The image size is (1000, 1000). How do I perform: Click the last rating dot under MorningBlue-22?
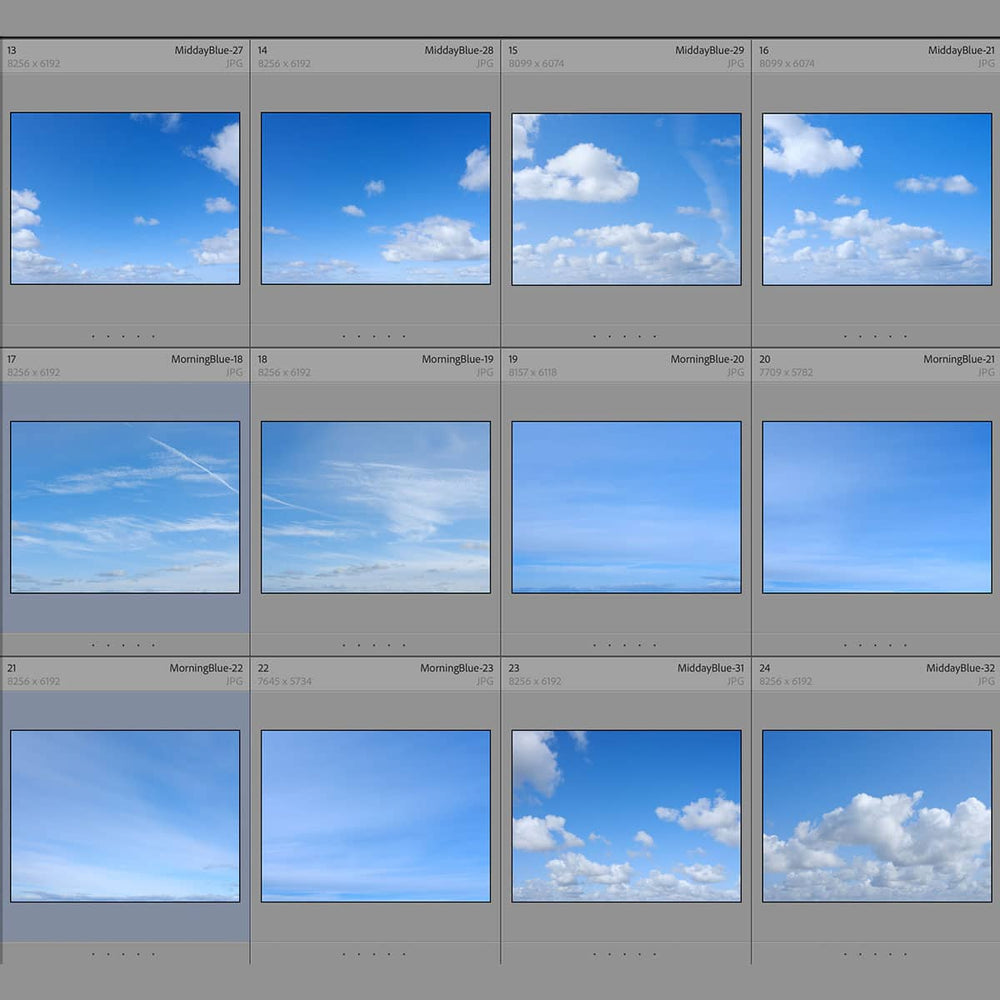pyautogui.click(x=153, y=954)
